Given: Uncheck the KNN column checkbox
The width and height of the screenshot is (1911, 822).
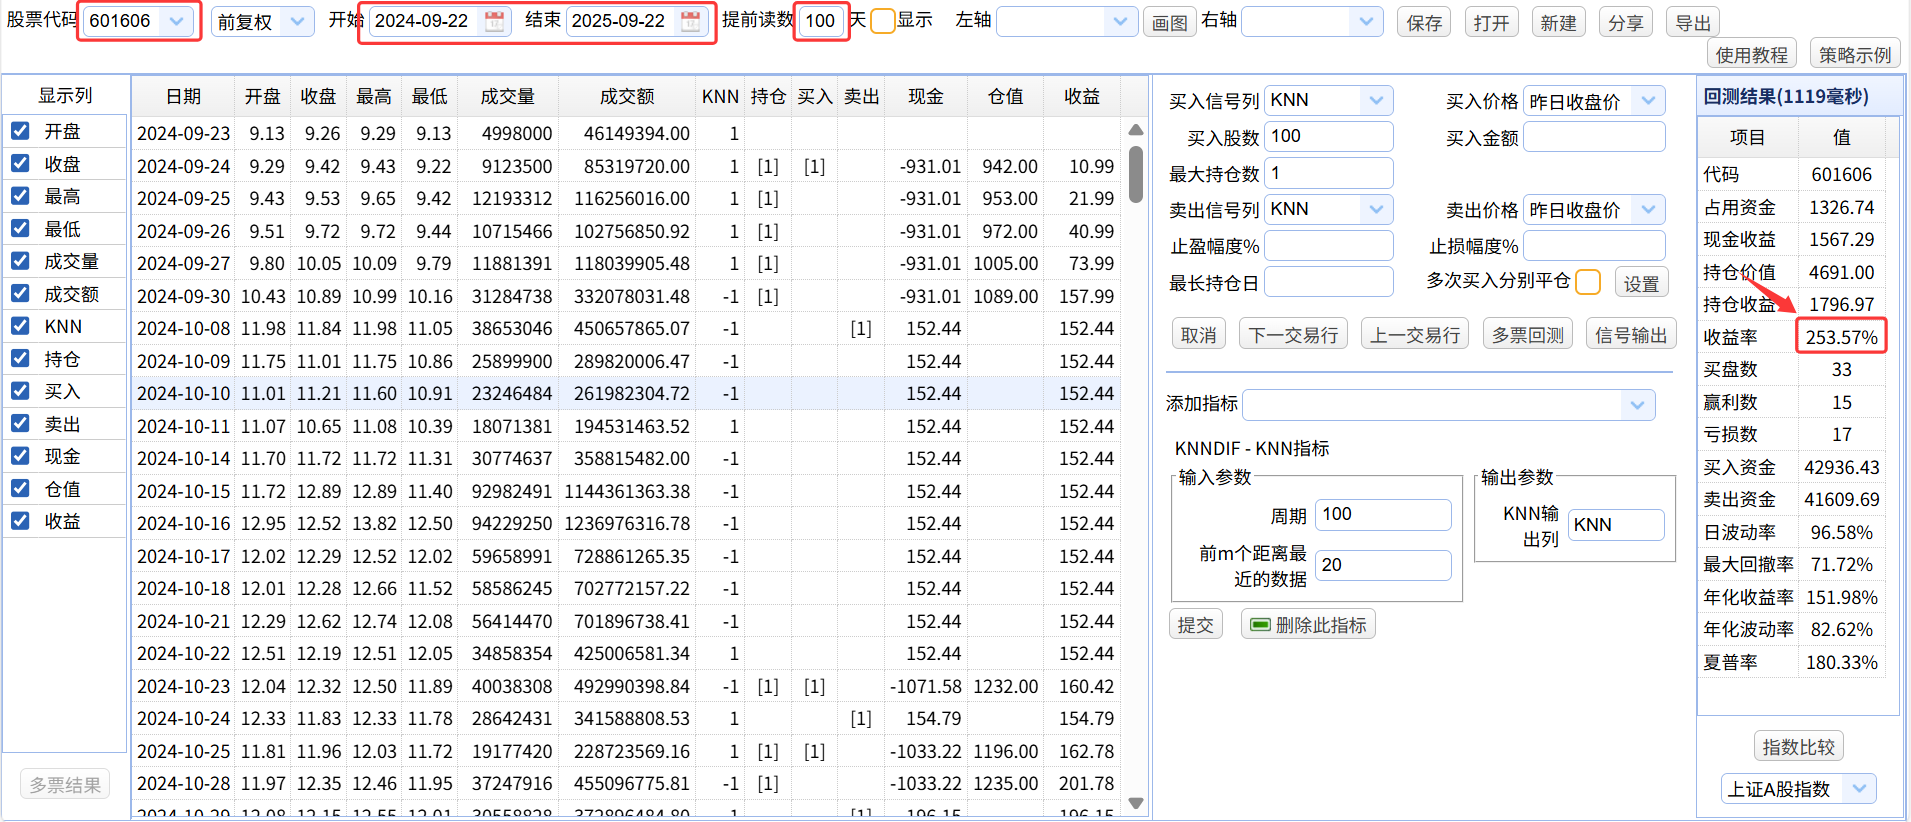Looking at the screenshot, I should [x=20, y=326].
